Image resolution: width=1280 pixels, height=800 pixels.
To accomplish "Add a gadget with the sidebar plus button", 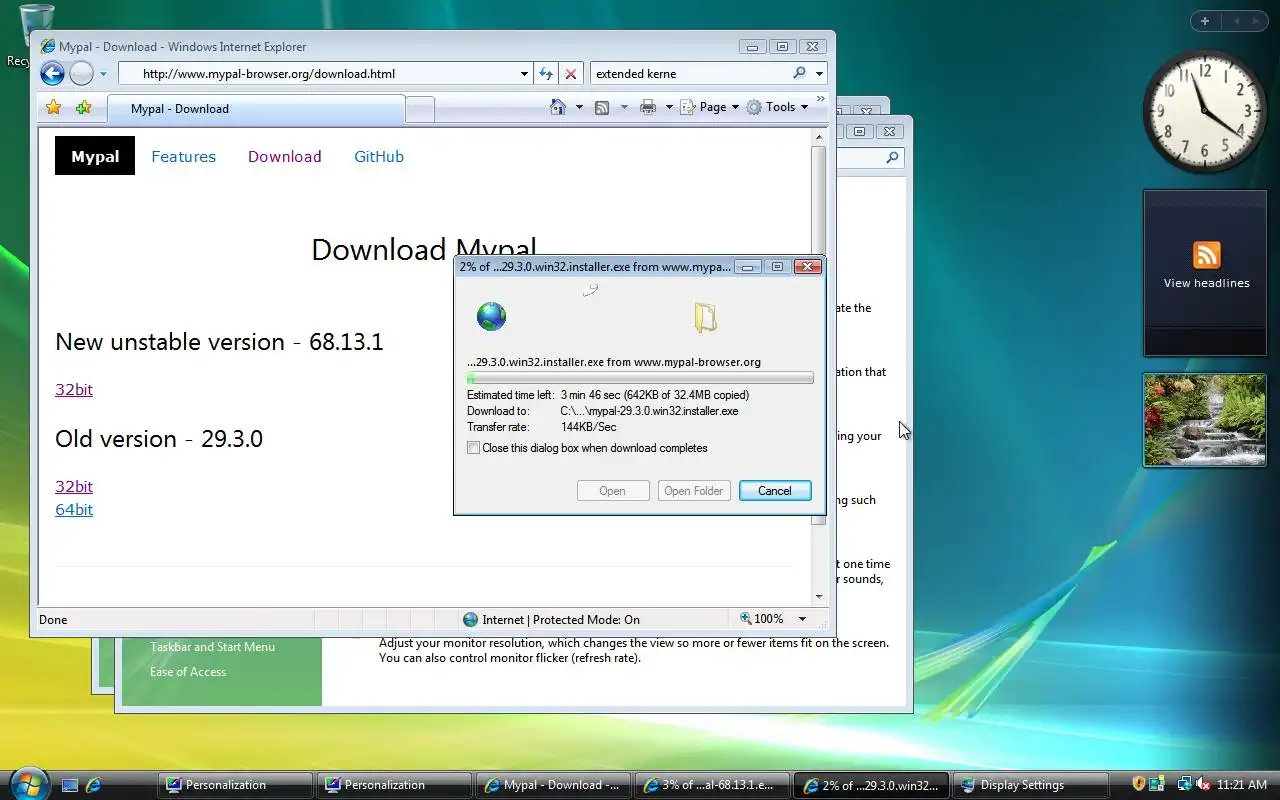I will (x=1205, y=20).
